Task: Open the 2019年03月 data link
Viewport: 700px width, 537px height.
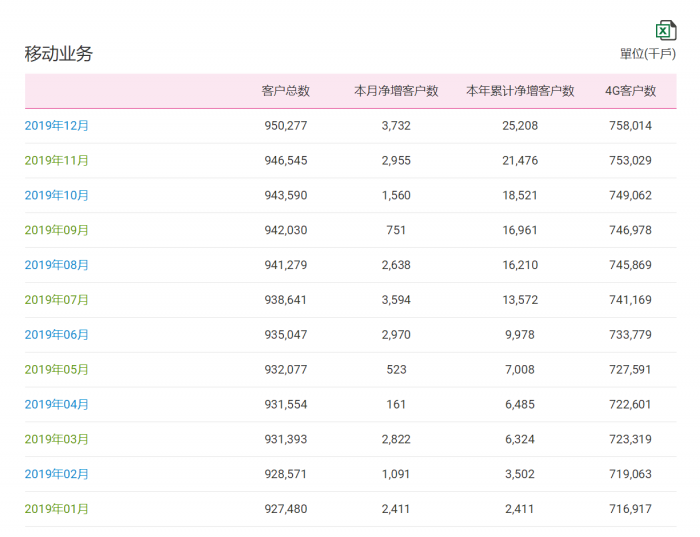Action: click(x=57, y=440)
